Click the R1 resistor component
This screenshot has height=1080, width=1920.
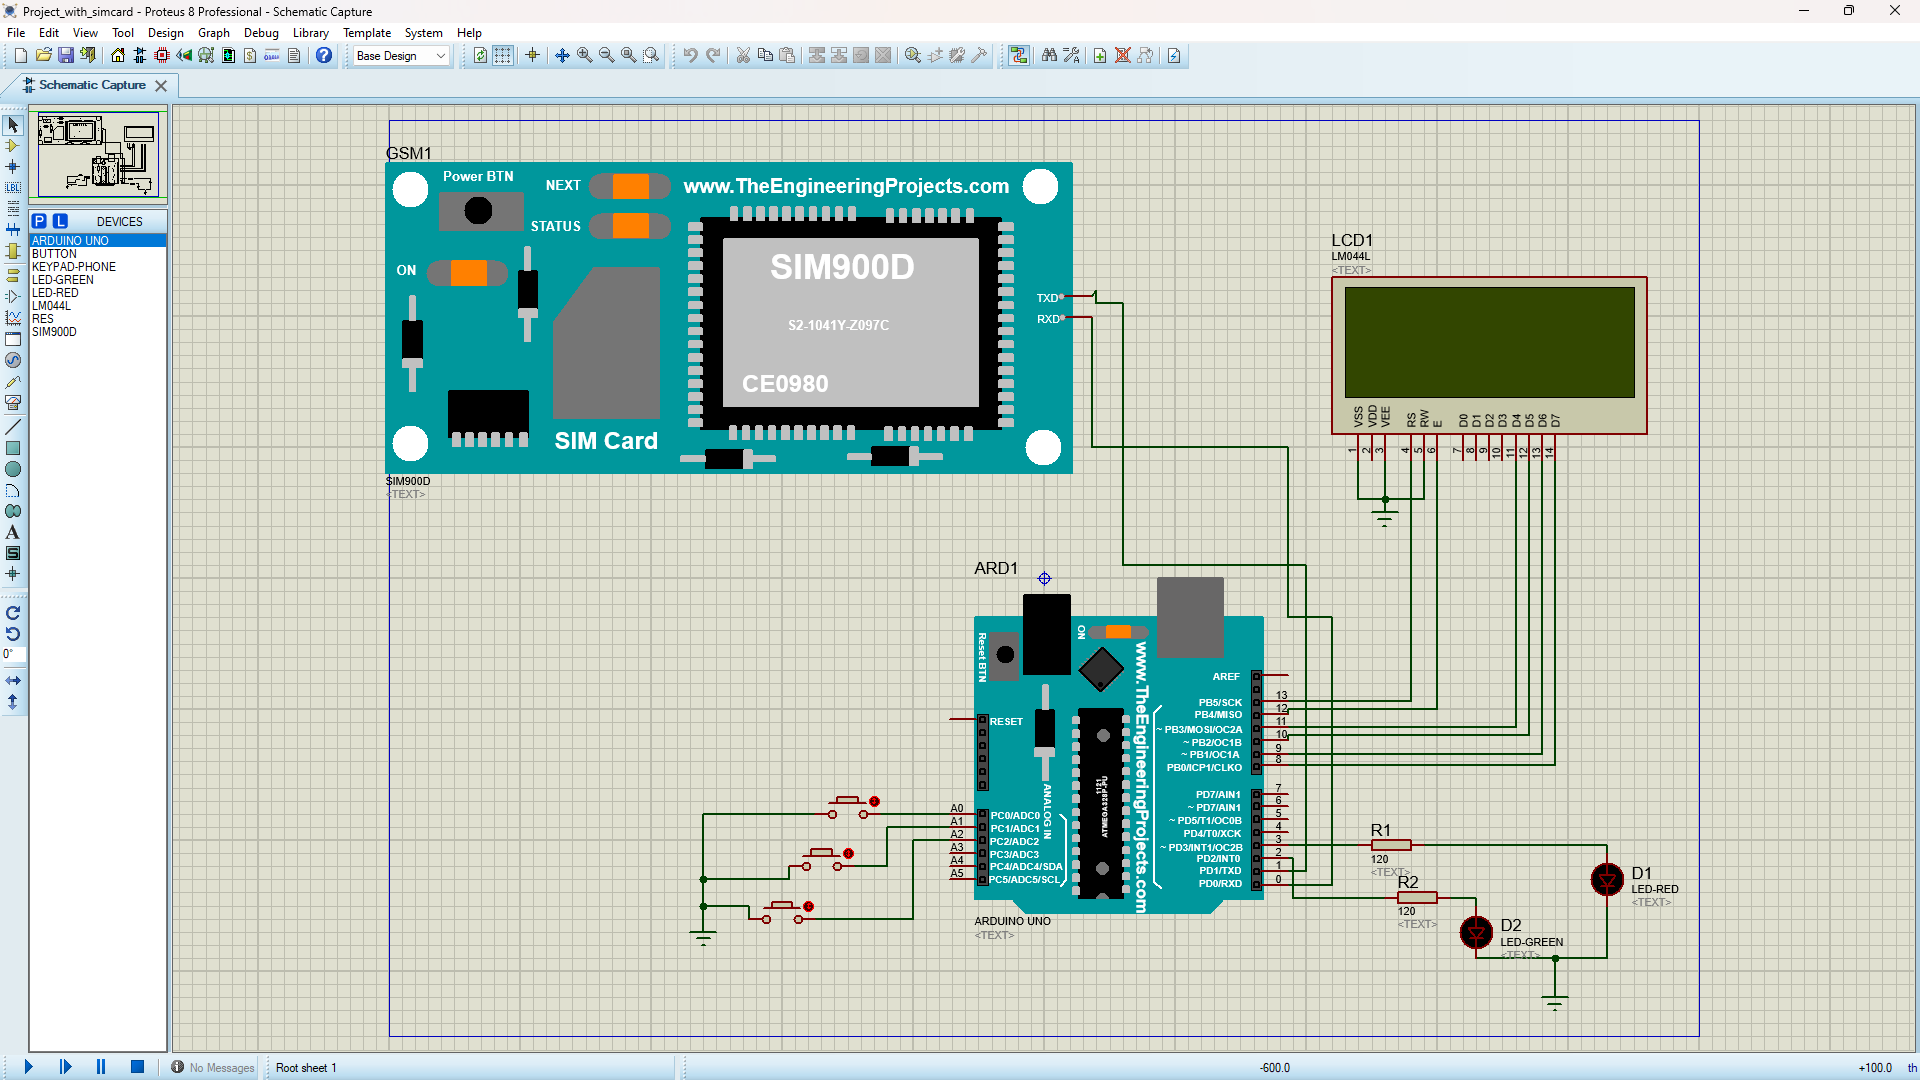(x=1391, y=845)
